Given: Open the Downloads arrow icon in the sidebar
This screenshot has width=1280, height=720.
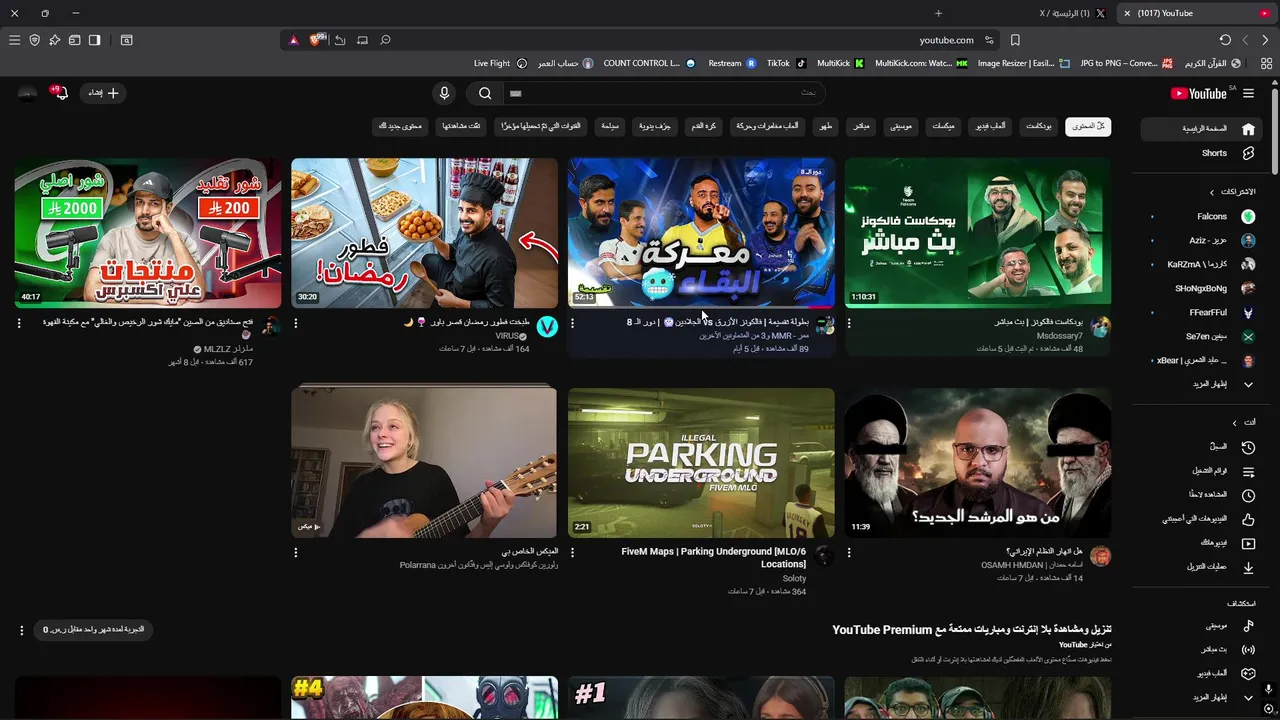Looking at the screenshot, I should tap(1248, 567).
